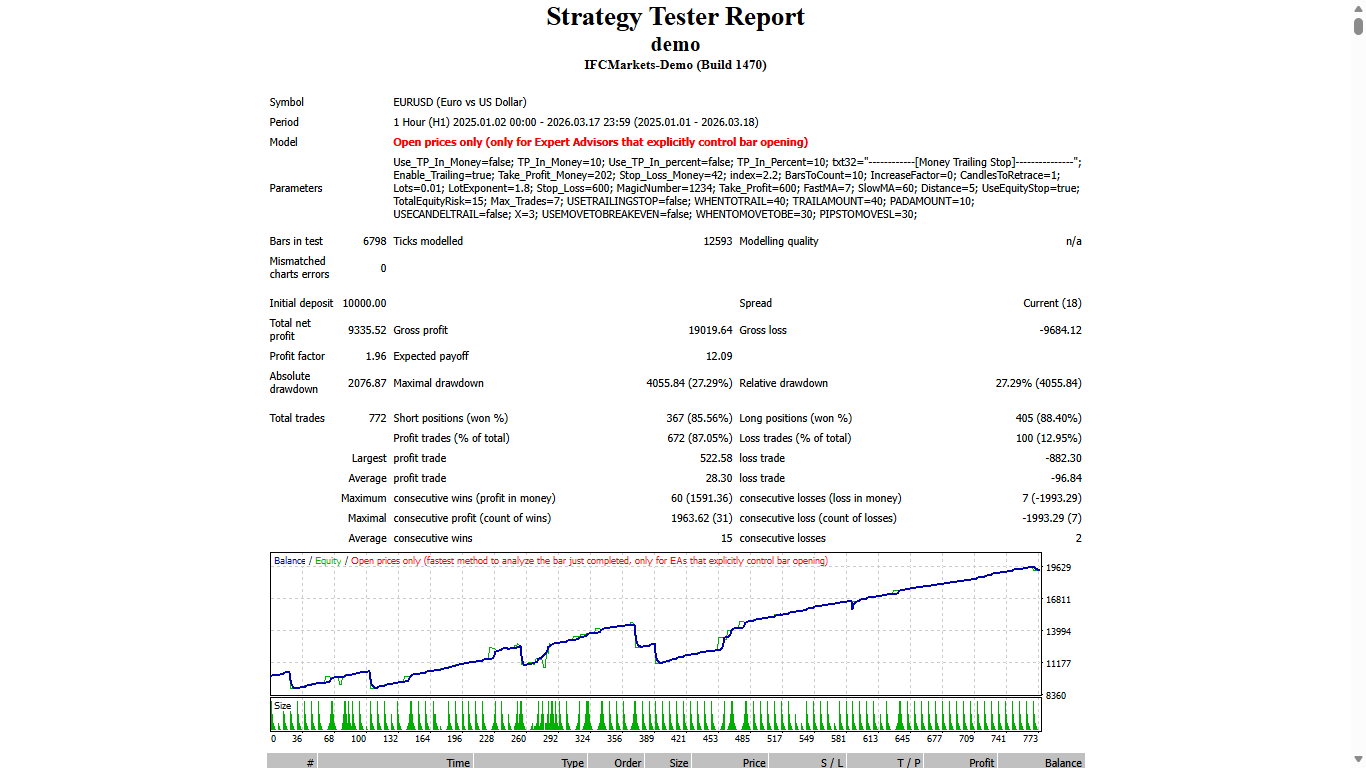Click the Time column header

click(457, 762)
